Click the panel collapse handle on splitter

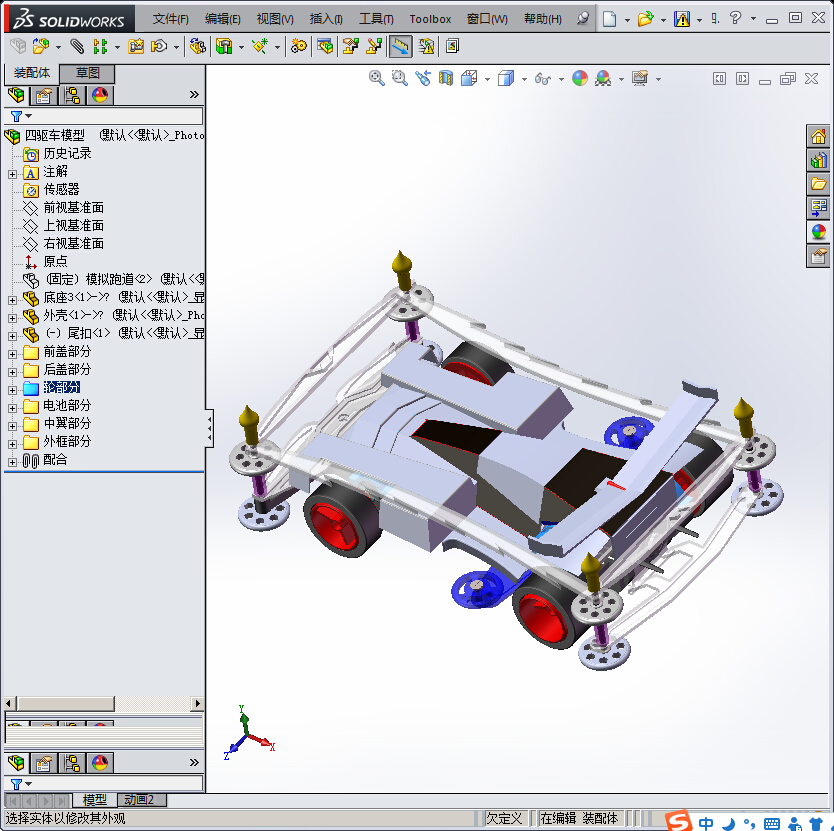210,428
